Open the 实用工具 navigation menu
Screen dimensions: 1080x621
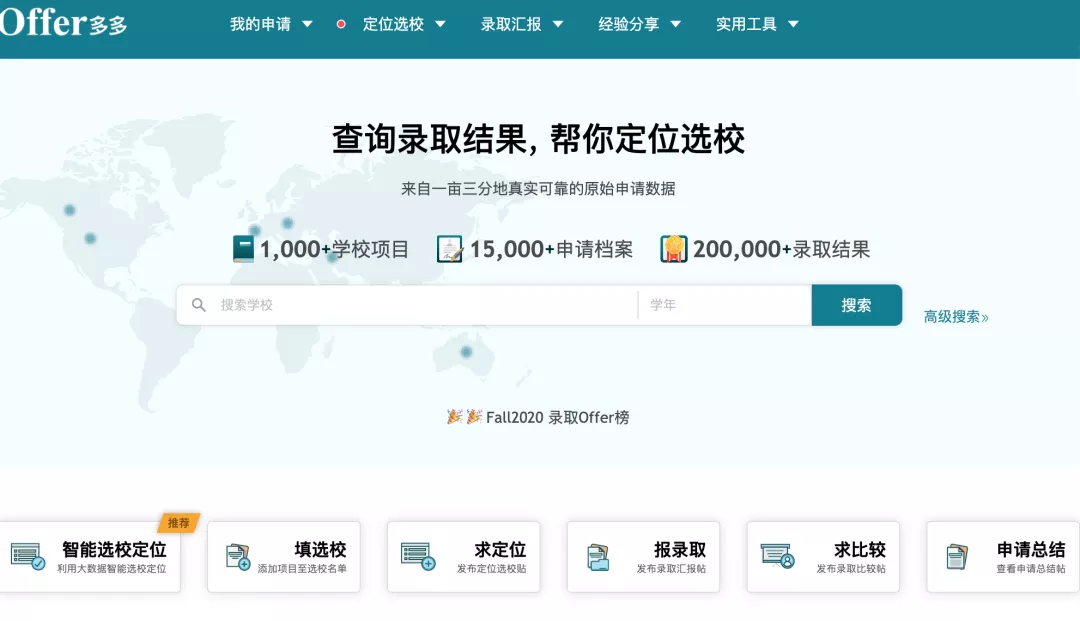757,24
